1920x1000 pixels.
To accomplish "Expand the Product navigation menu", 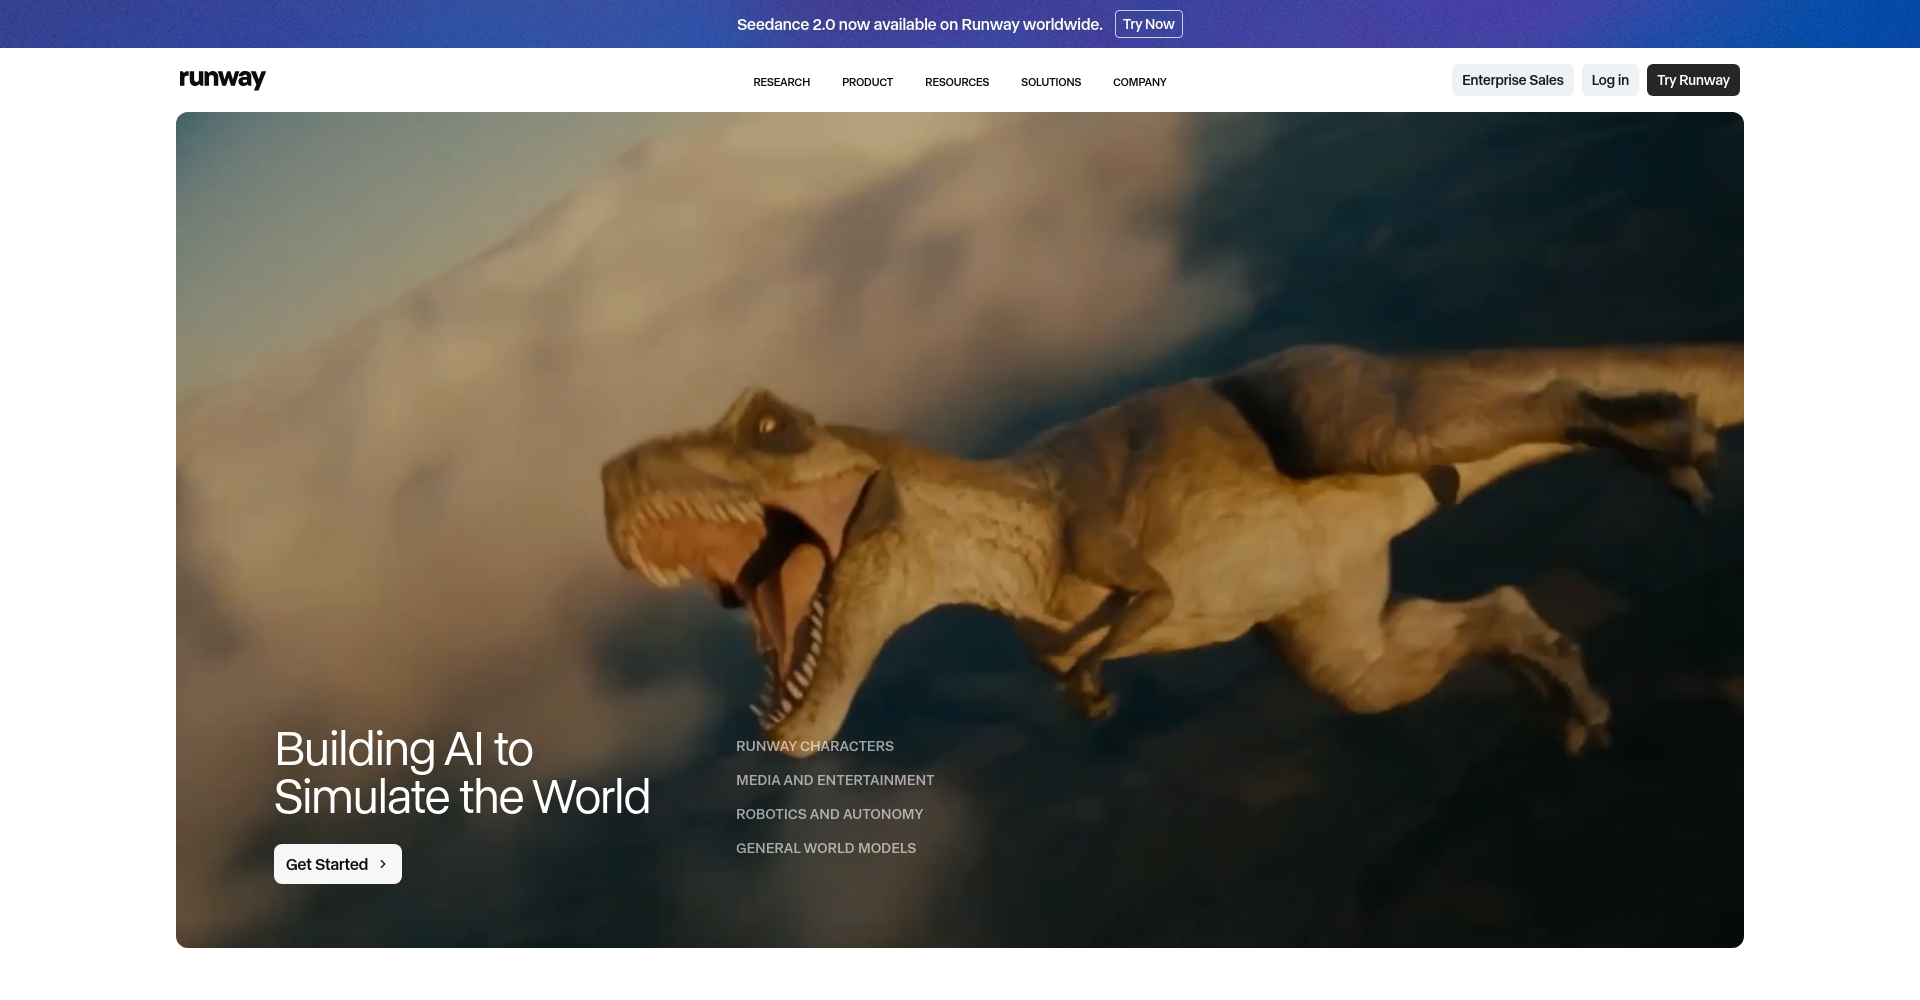I will (867, 82).
